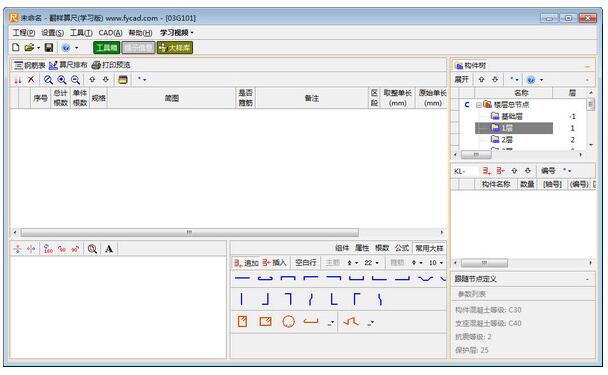The image size is (608, 375).
Task: Click the KL- component prefix field
Action: (464, 171)
